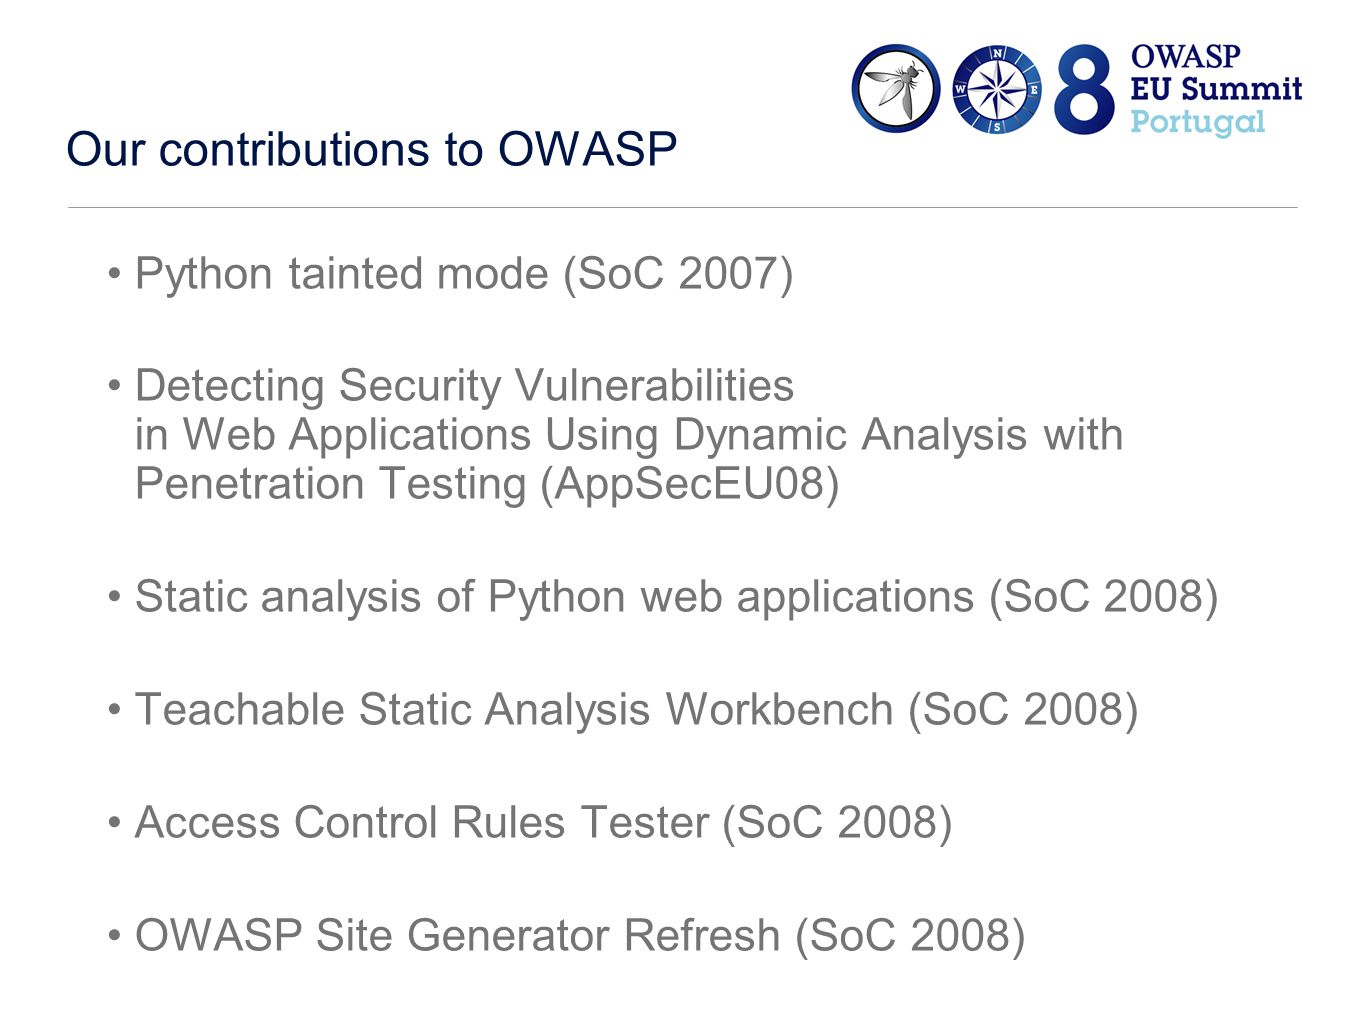Click the large blue number 8 graphic
This screenshot has height=1024, width=1365.
coord(1084,89)
